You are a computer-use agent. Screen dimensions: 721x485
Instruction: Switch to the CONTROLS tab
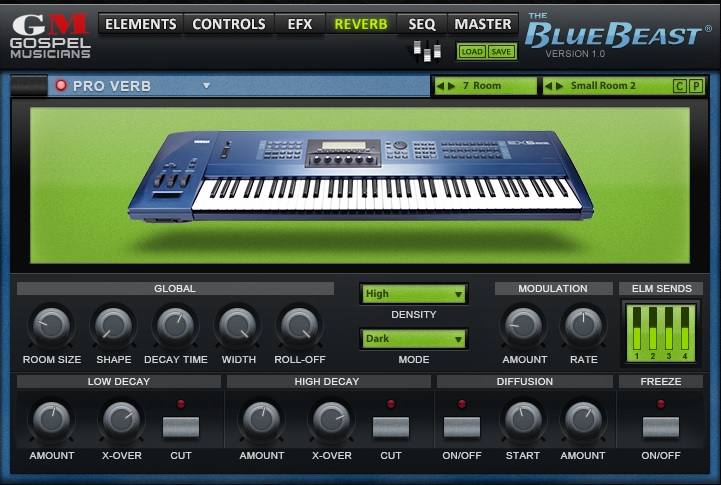point(229,24)
